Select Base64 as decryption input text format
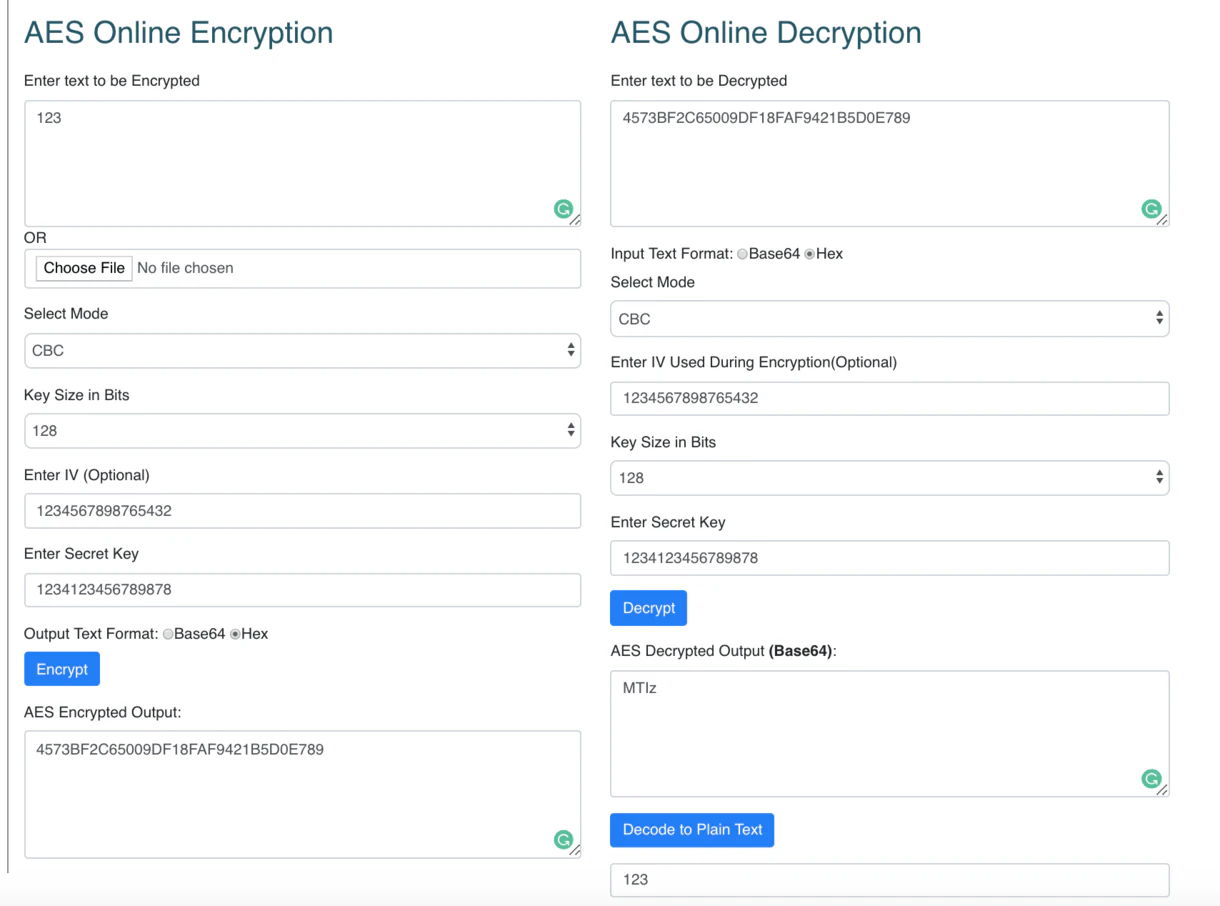Viewport: 1220px width, 906px height. coord(741,253)
